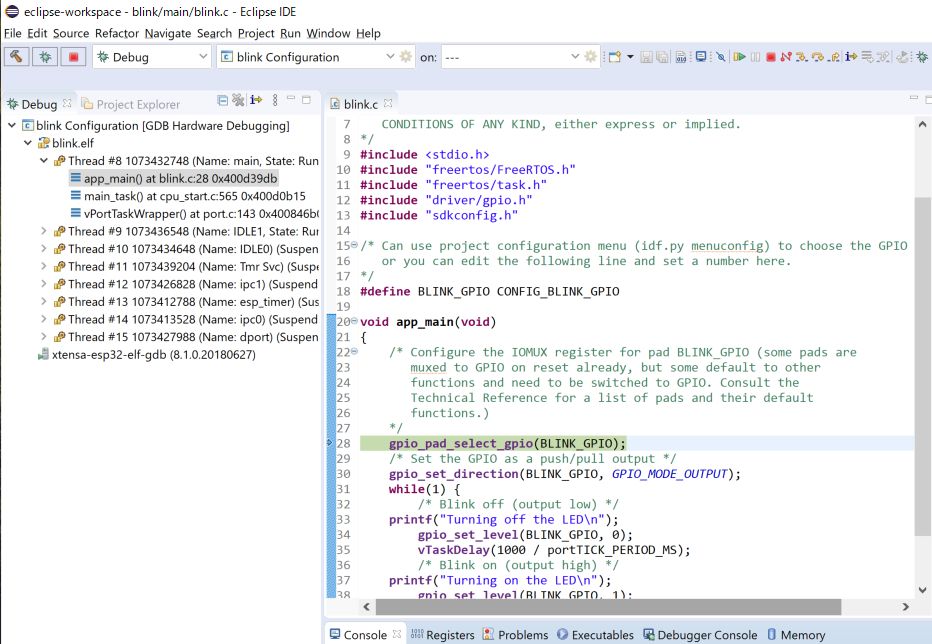Toggle Use Step Filters icon
The image size is (932, 644).
(x=884, y=56)
